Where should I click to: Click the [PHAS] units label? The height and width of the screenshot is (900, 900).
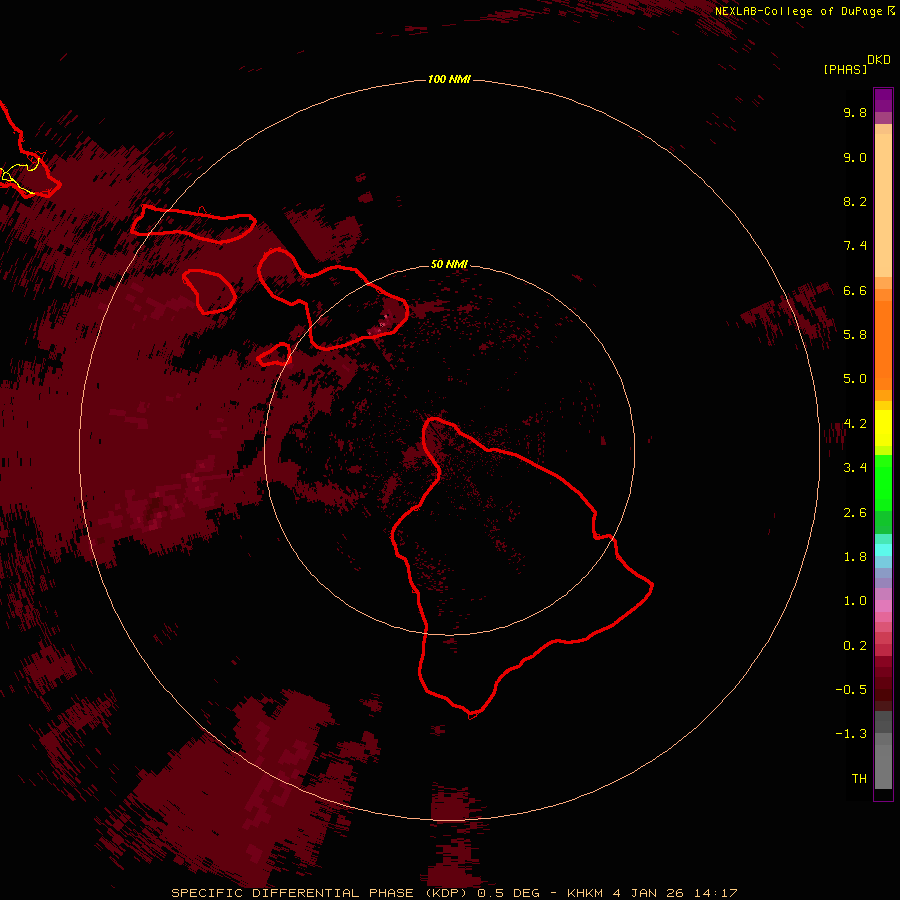coord(845,70)
